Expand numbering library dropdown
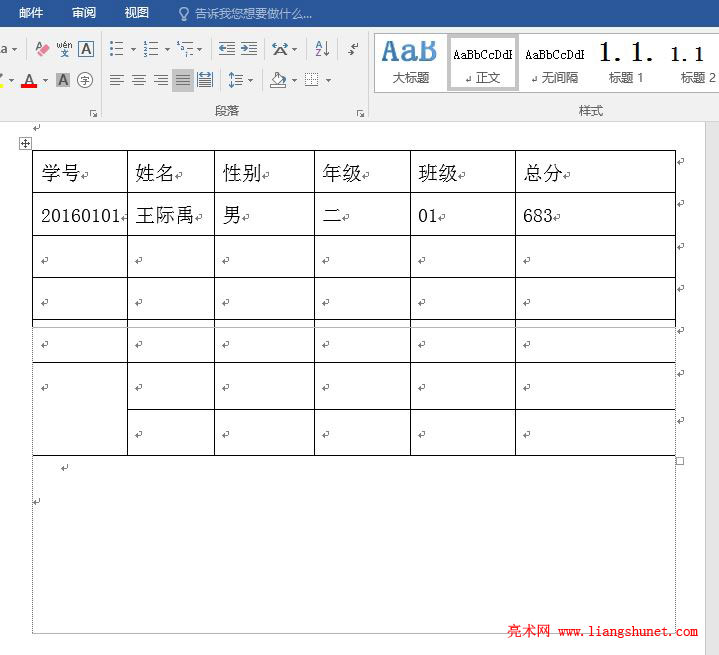Image resolution: width=719 pixels, height=655 pixels. click(167, 49)
